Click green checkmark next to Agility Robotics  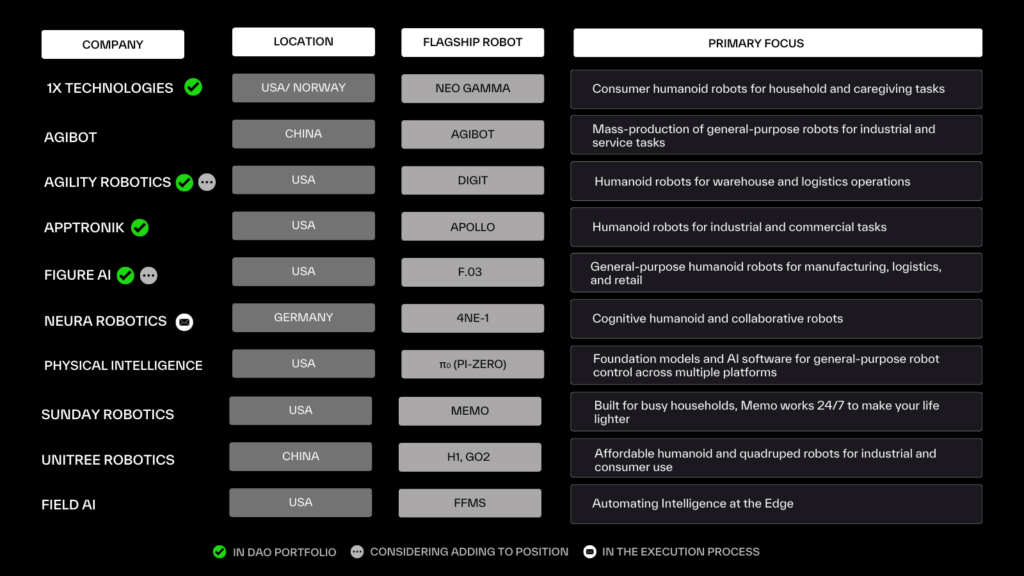[x=184, y=182]
